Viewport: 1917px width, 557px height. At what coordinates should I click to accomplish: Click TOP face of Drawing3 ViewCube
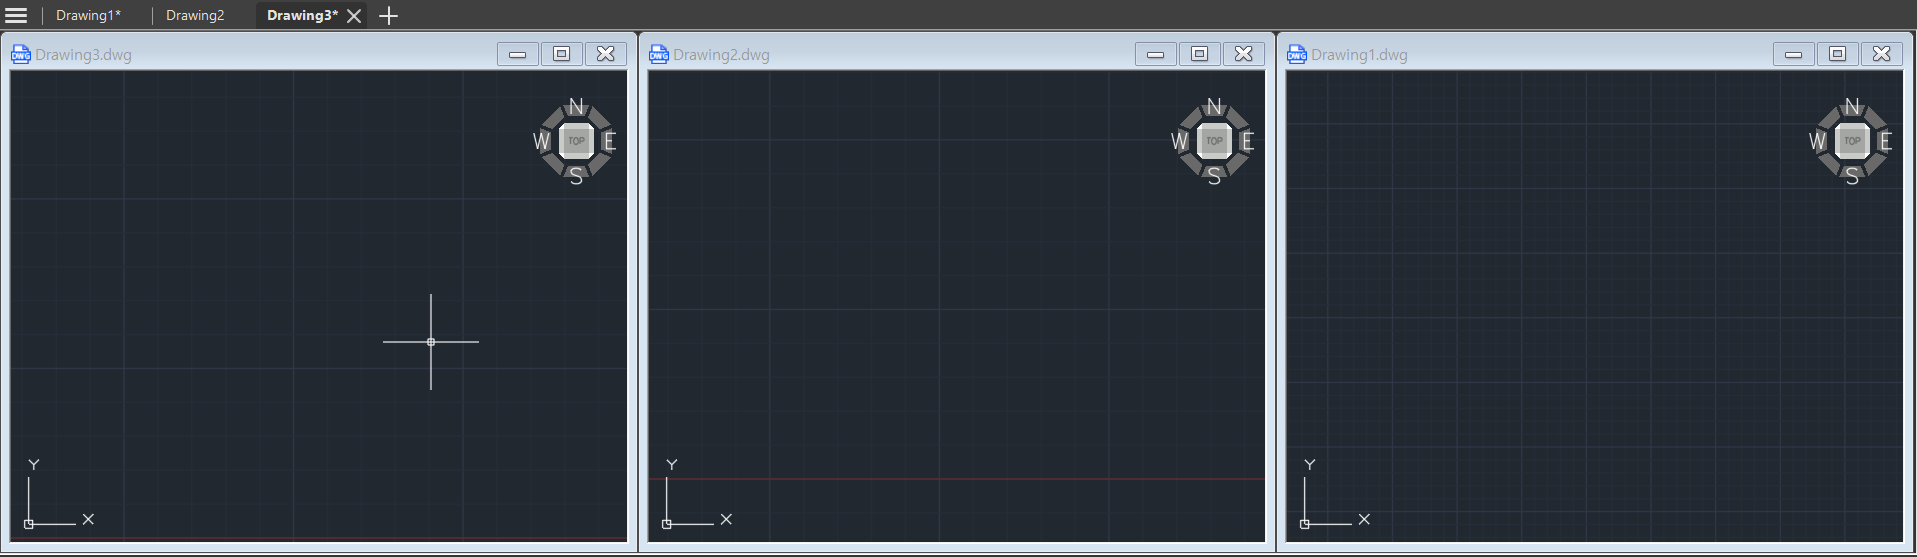click(576, 141)
